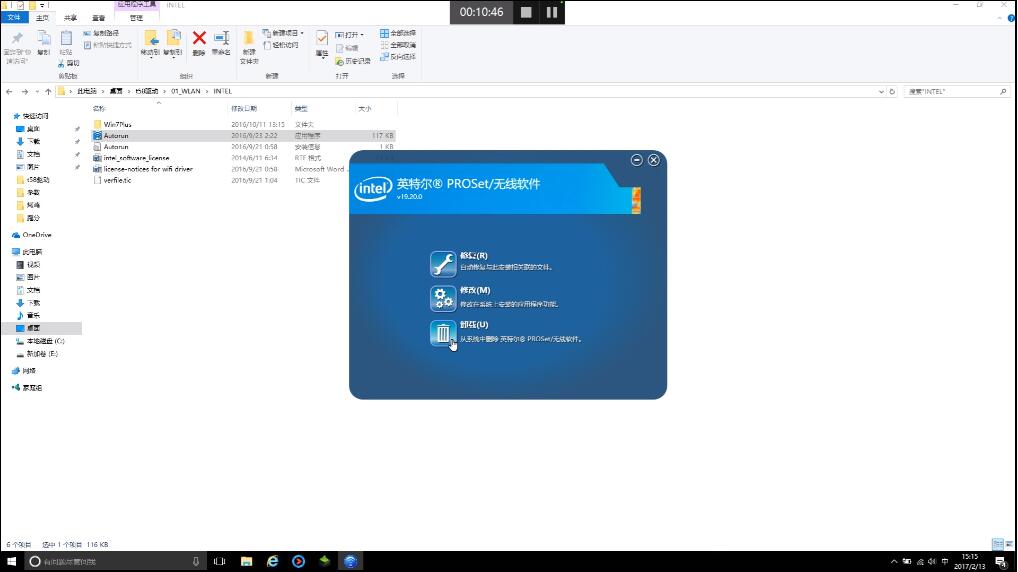Click Invert selection (反向选择) in ribbon
This screenshot has width=1018, height=572.
coord(398,56)
